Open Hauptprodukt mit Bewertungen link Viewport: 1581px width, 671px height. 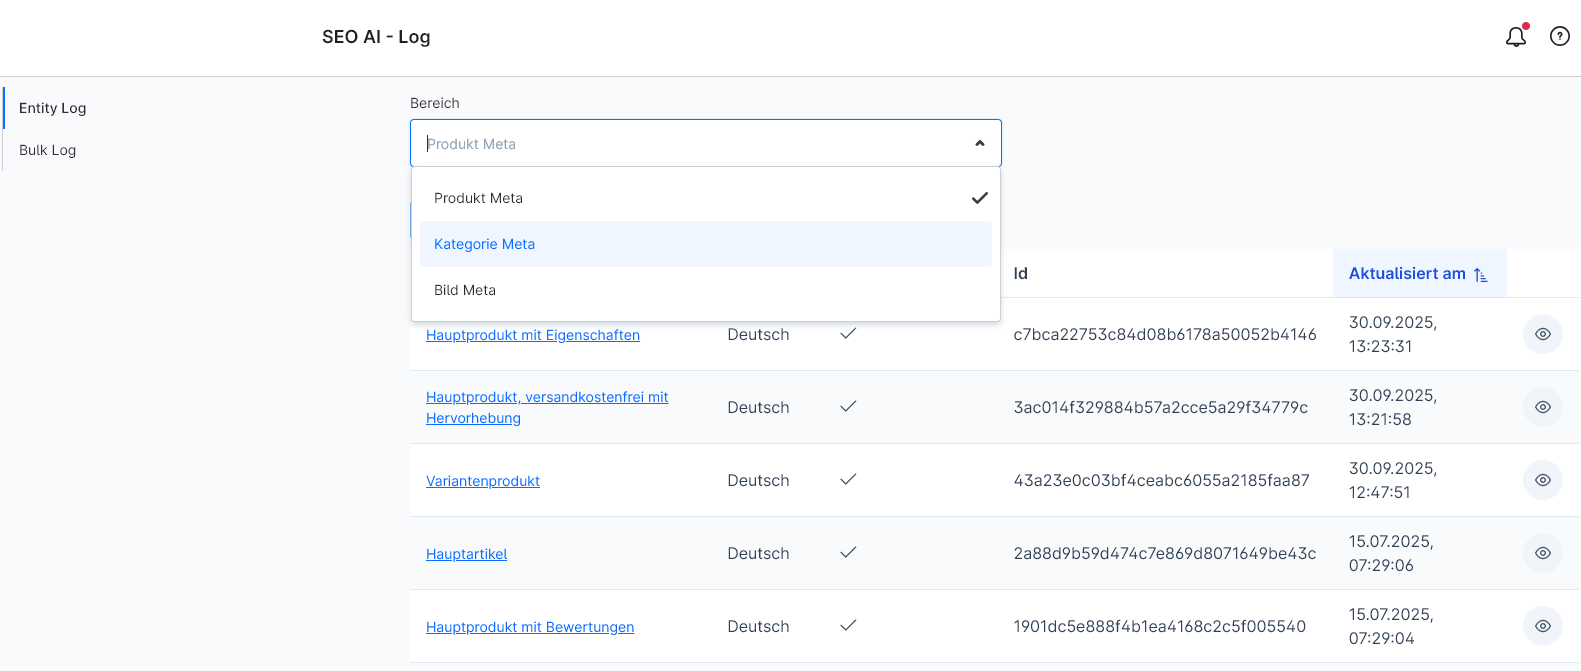[529, 627]
